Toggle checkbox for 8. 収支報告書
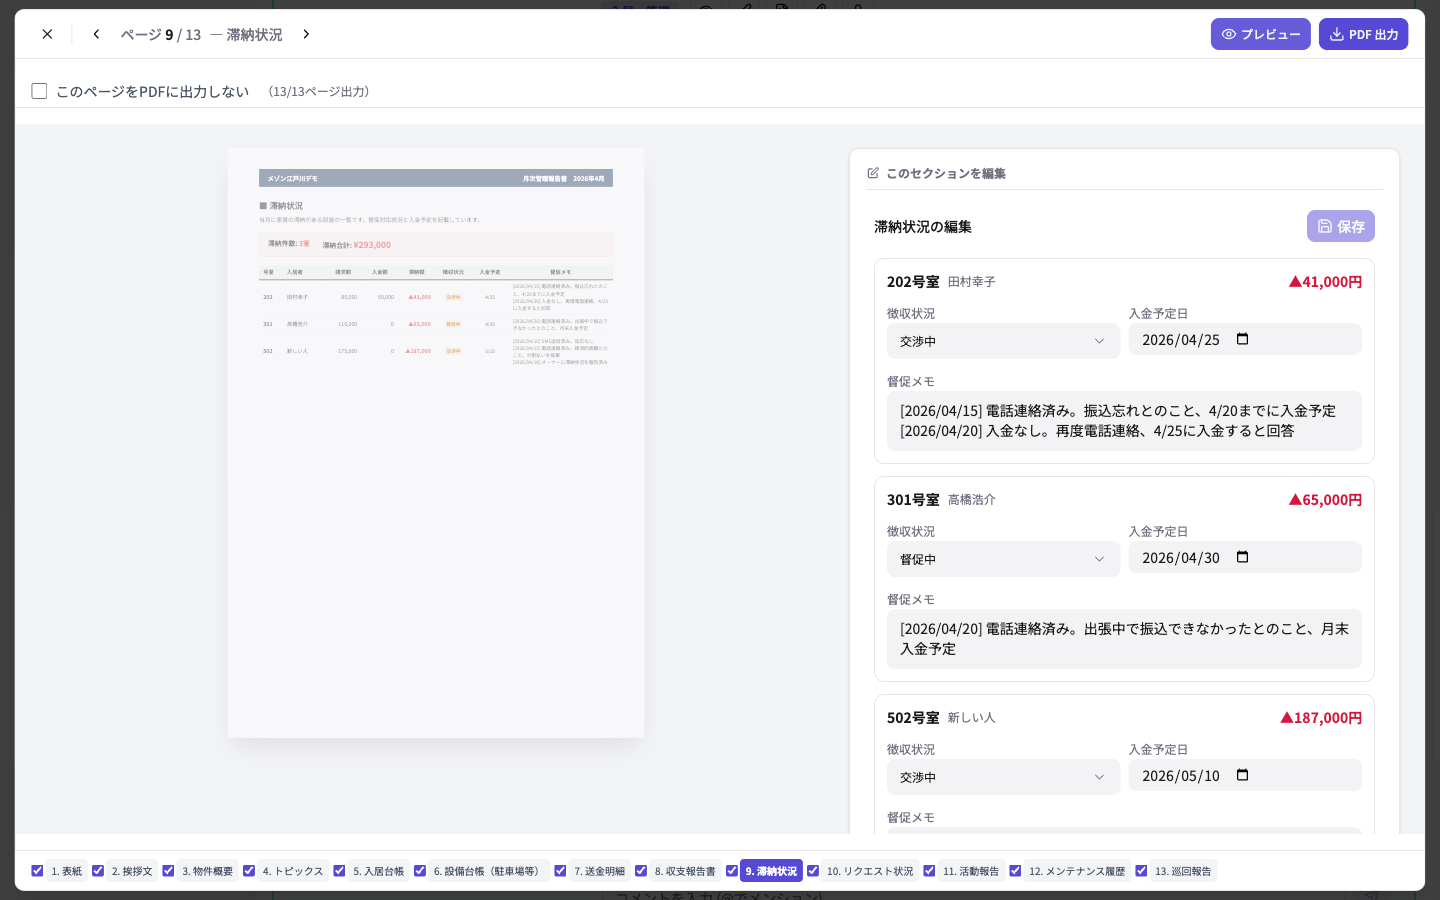The height and width of the screenshot is (900, 1440). (641, 871)
